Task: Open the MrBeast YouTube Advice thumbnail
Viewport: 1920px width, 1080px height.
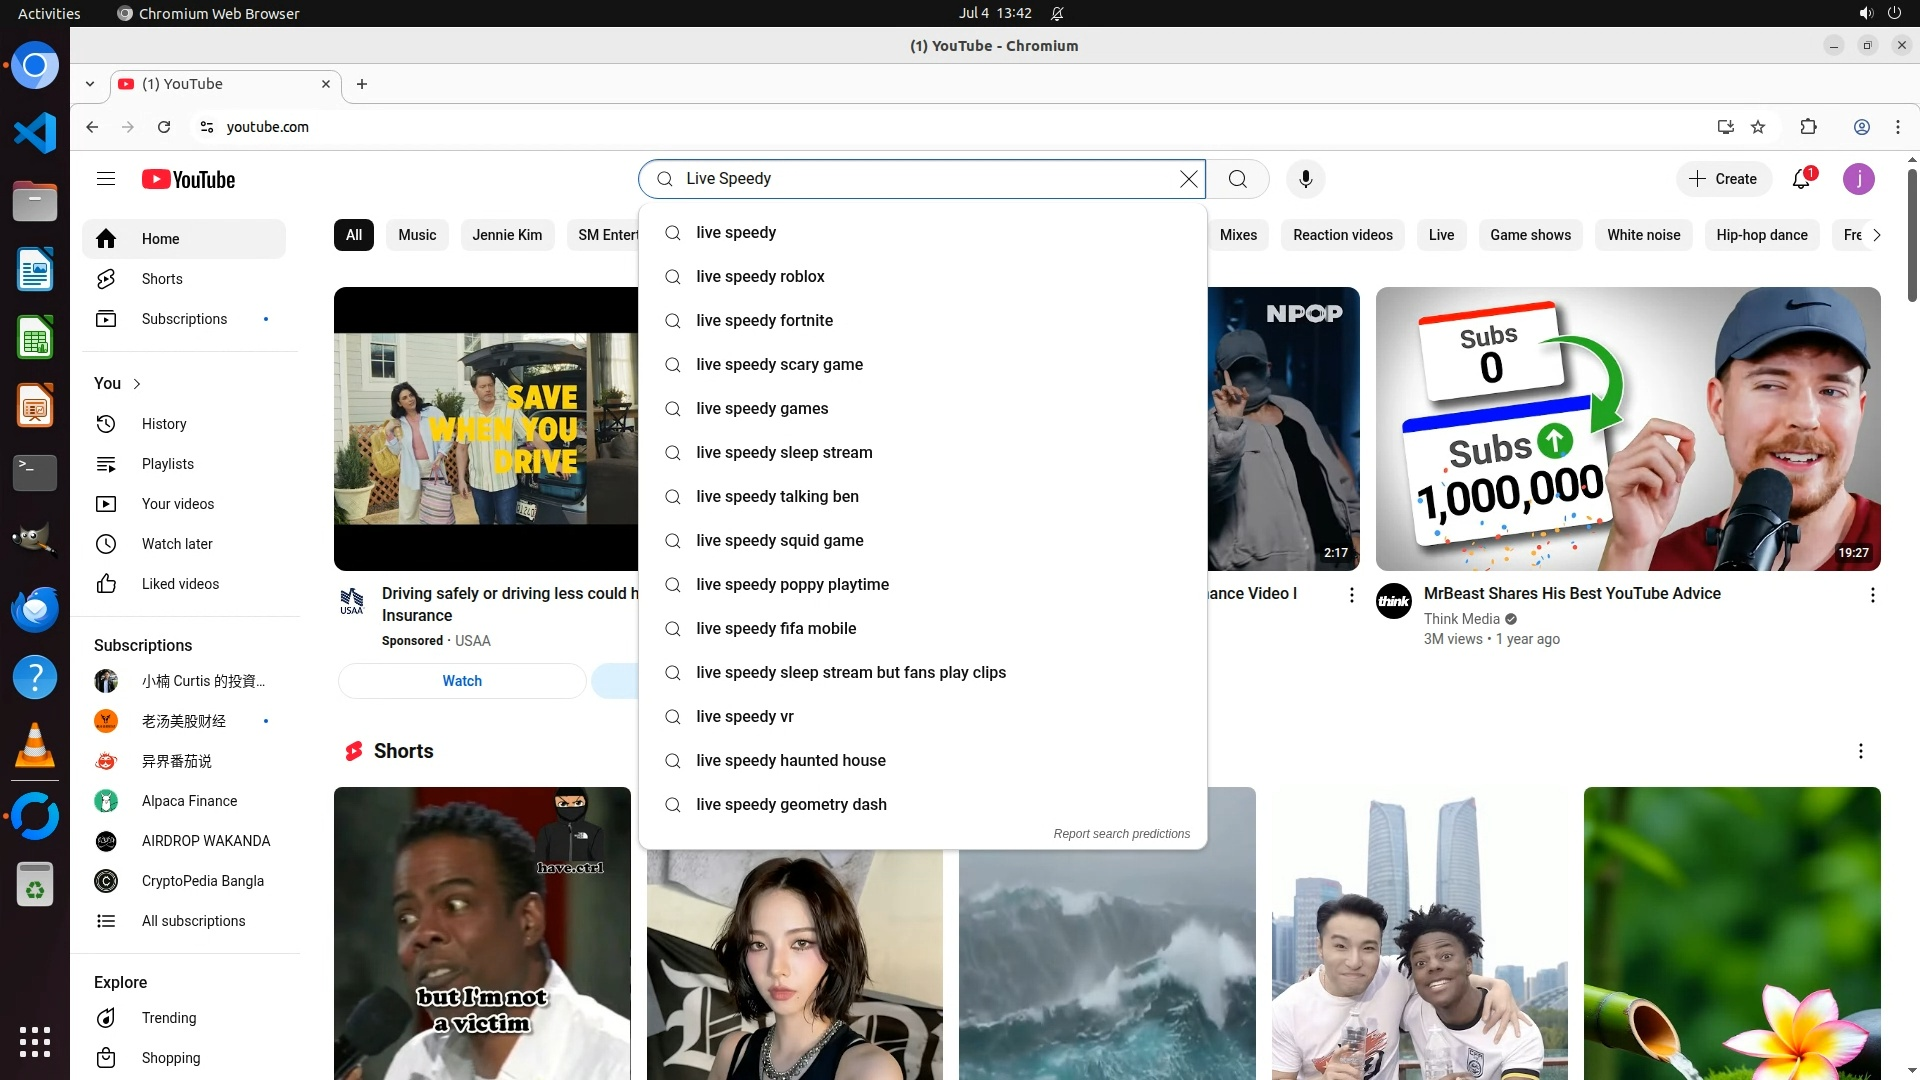Action: (1627, 429)
